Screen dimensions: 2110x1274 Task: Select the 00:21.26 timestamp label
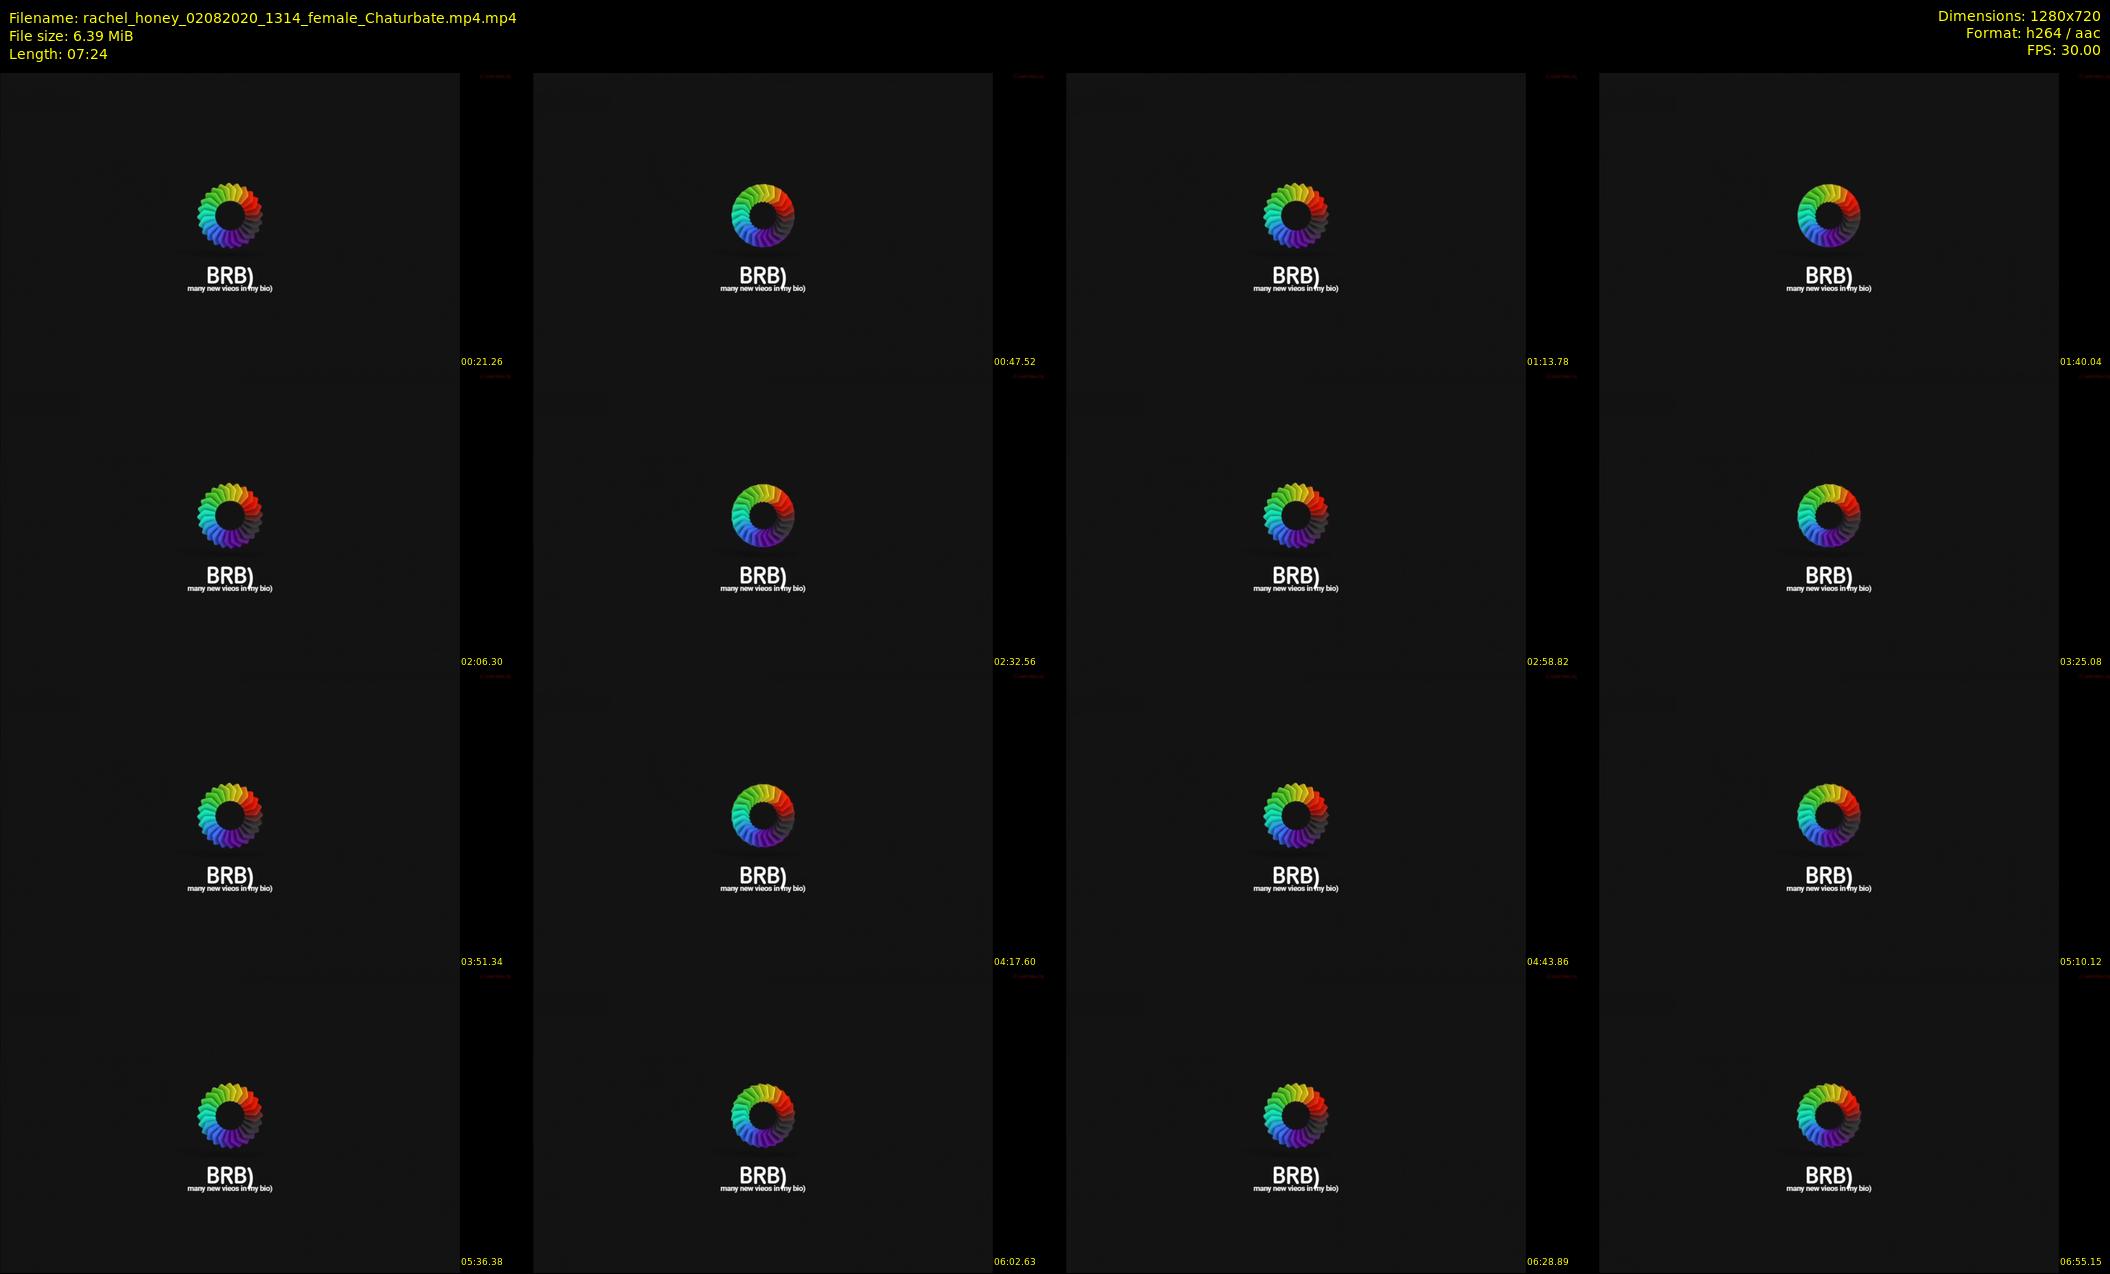point(482,362)
